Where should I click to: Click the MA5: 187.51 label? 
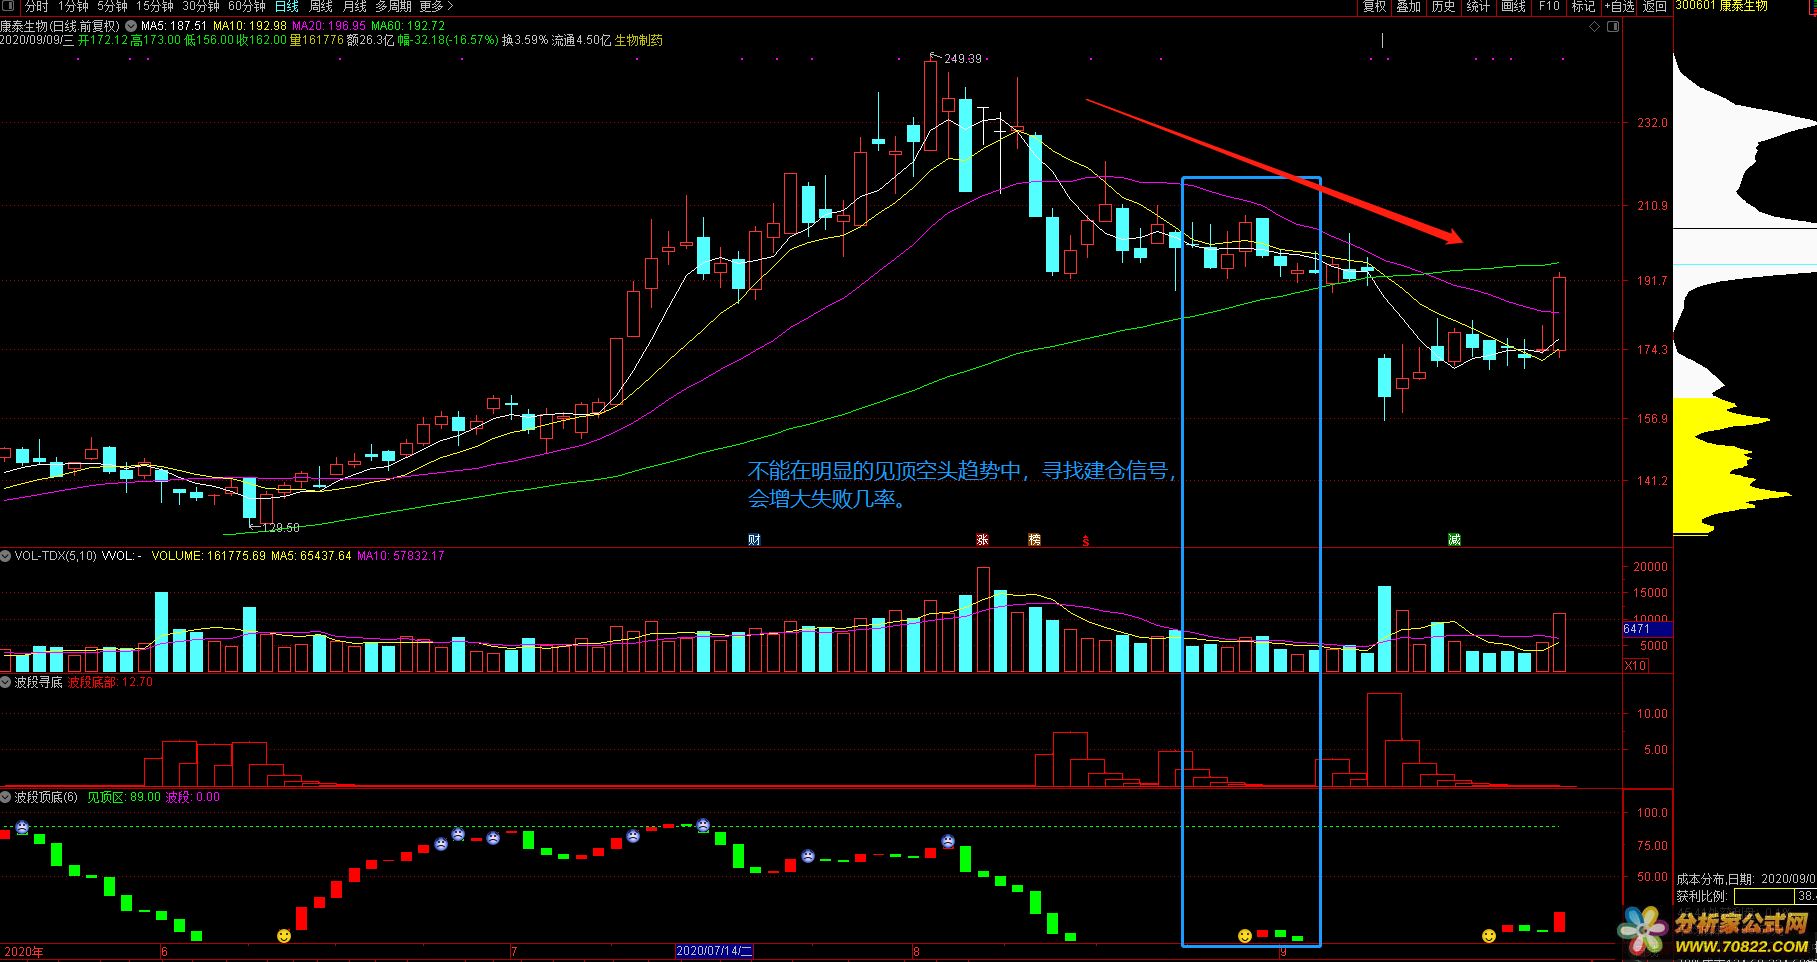tap(174, 26)
